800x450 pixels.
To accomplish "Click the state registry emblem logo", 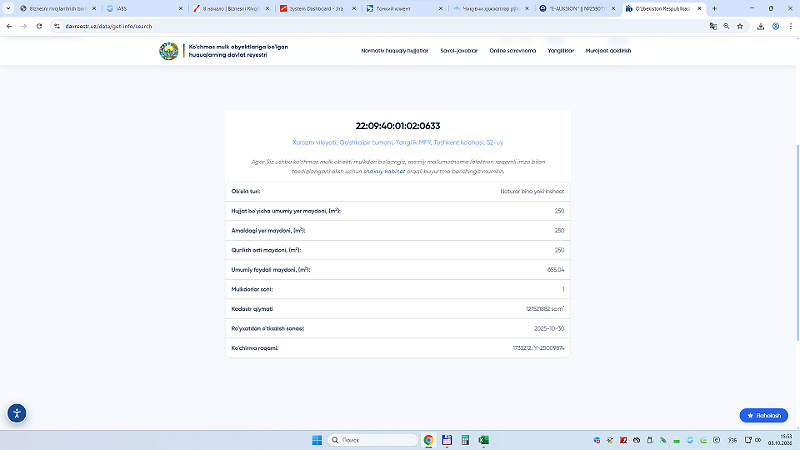I will (x=168, y=51).
